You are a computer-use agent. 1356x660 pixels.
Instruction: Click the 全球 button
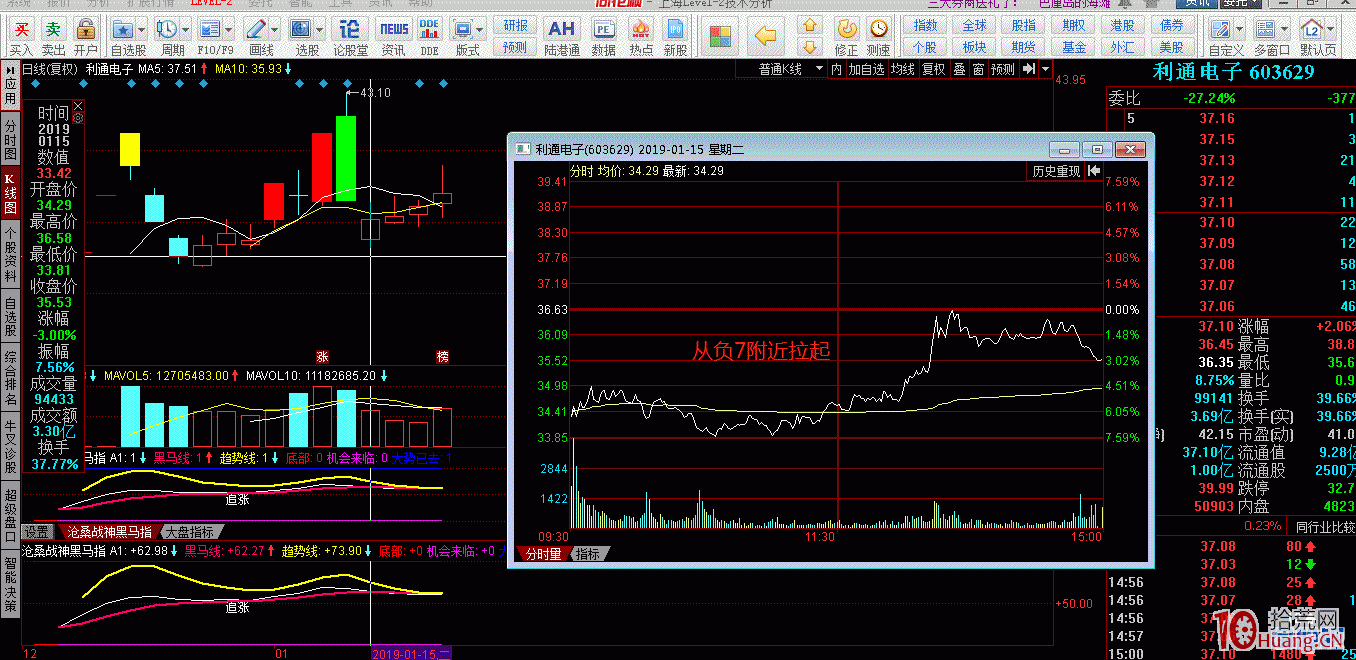tap(974, 26)
